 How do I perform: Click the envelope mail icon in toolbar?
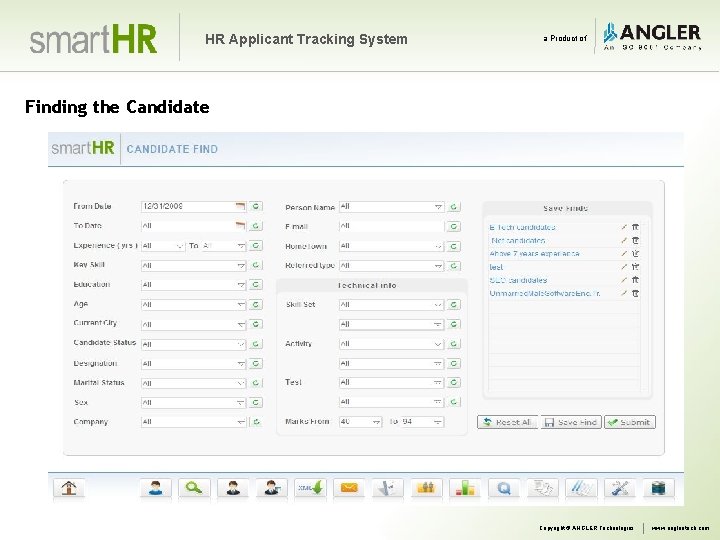(349, 488)
